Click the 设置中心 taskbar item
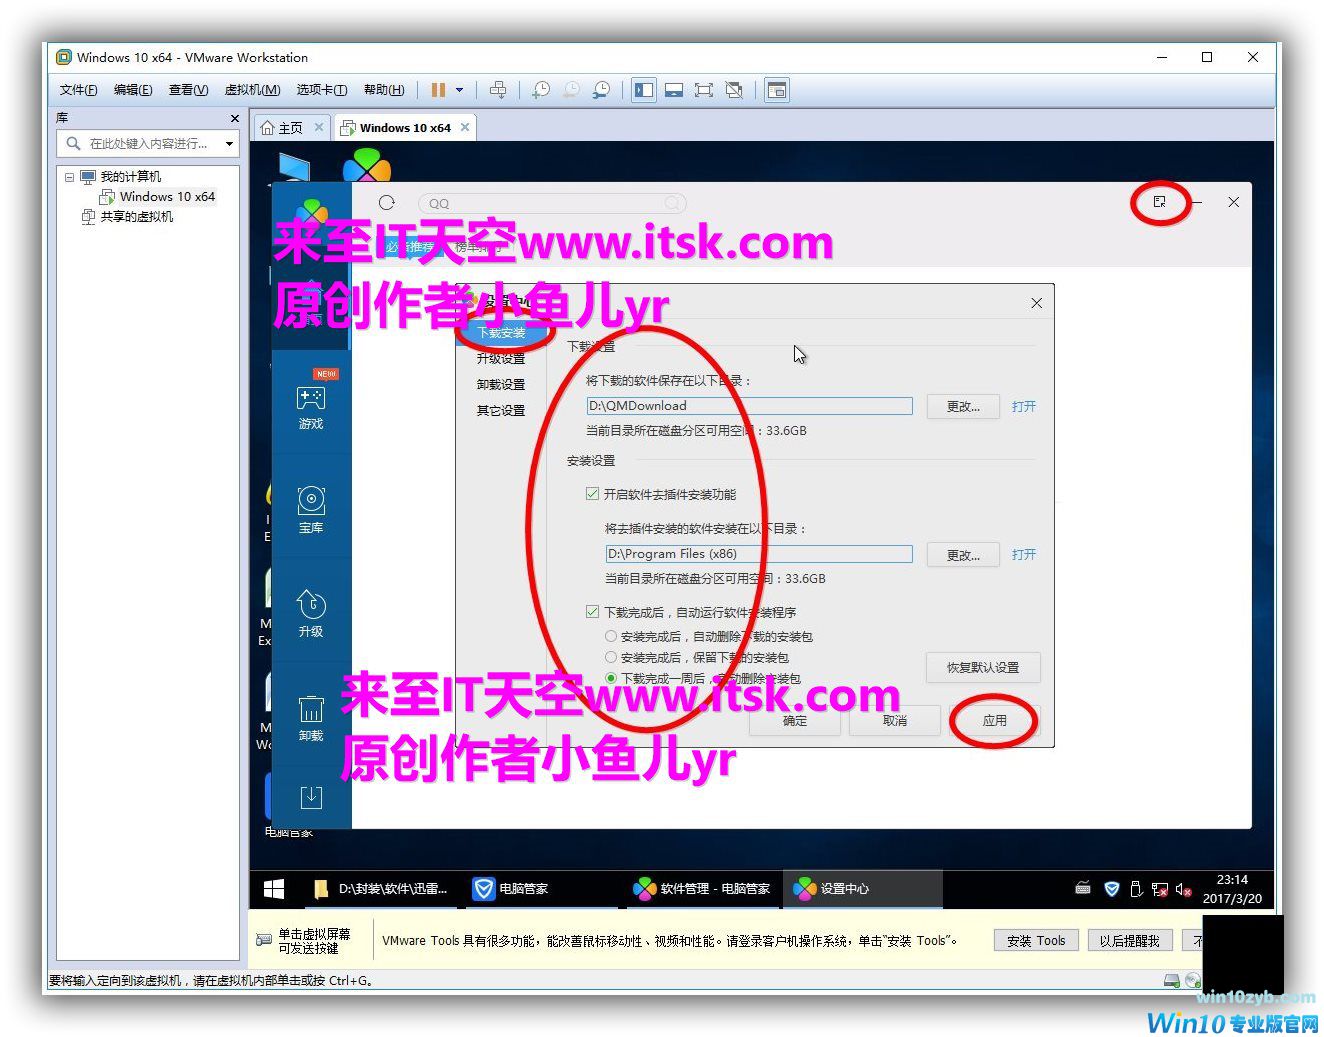Image resolution: width=1324 pixels, height=1037 pixels. [x=863, y=889]
